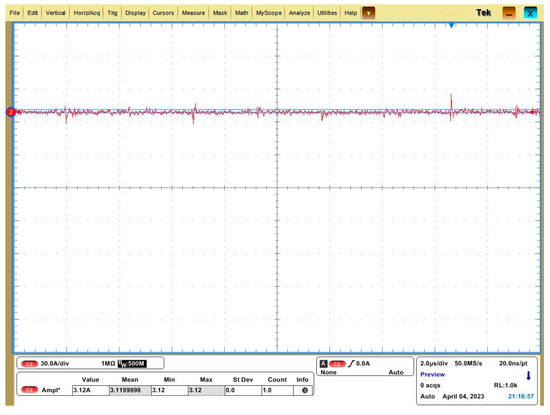
Task: Open the Cursors menu
Action: (x=163, y=13)
